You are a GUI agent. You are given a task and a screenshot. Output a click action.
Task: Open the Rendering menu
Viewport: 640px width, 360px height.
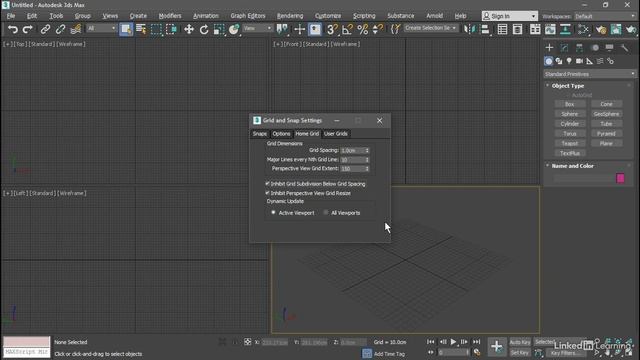[x=290, y=16]
